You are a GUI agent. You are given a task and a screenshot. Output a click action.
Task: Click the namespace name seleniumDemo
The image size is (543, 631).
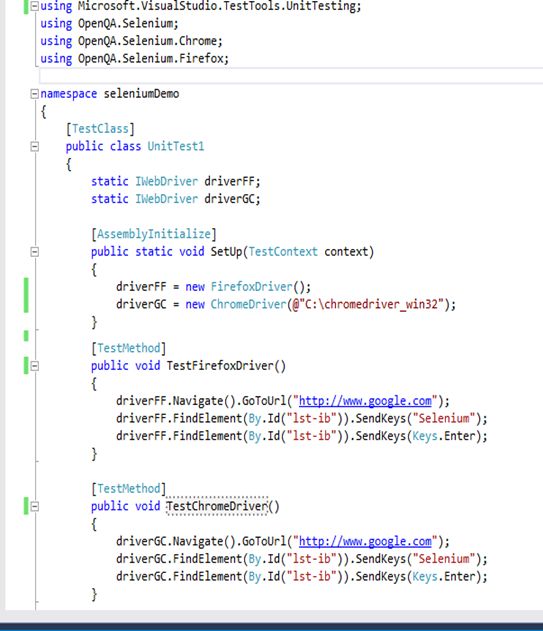[141, 94]
